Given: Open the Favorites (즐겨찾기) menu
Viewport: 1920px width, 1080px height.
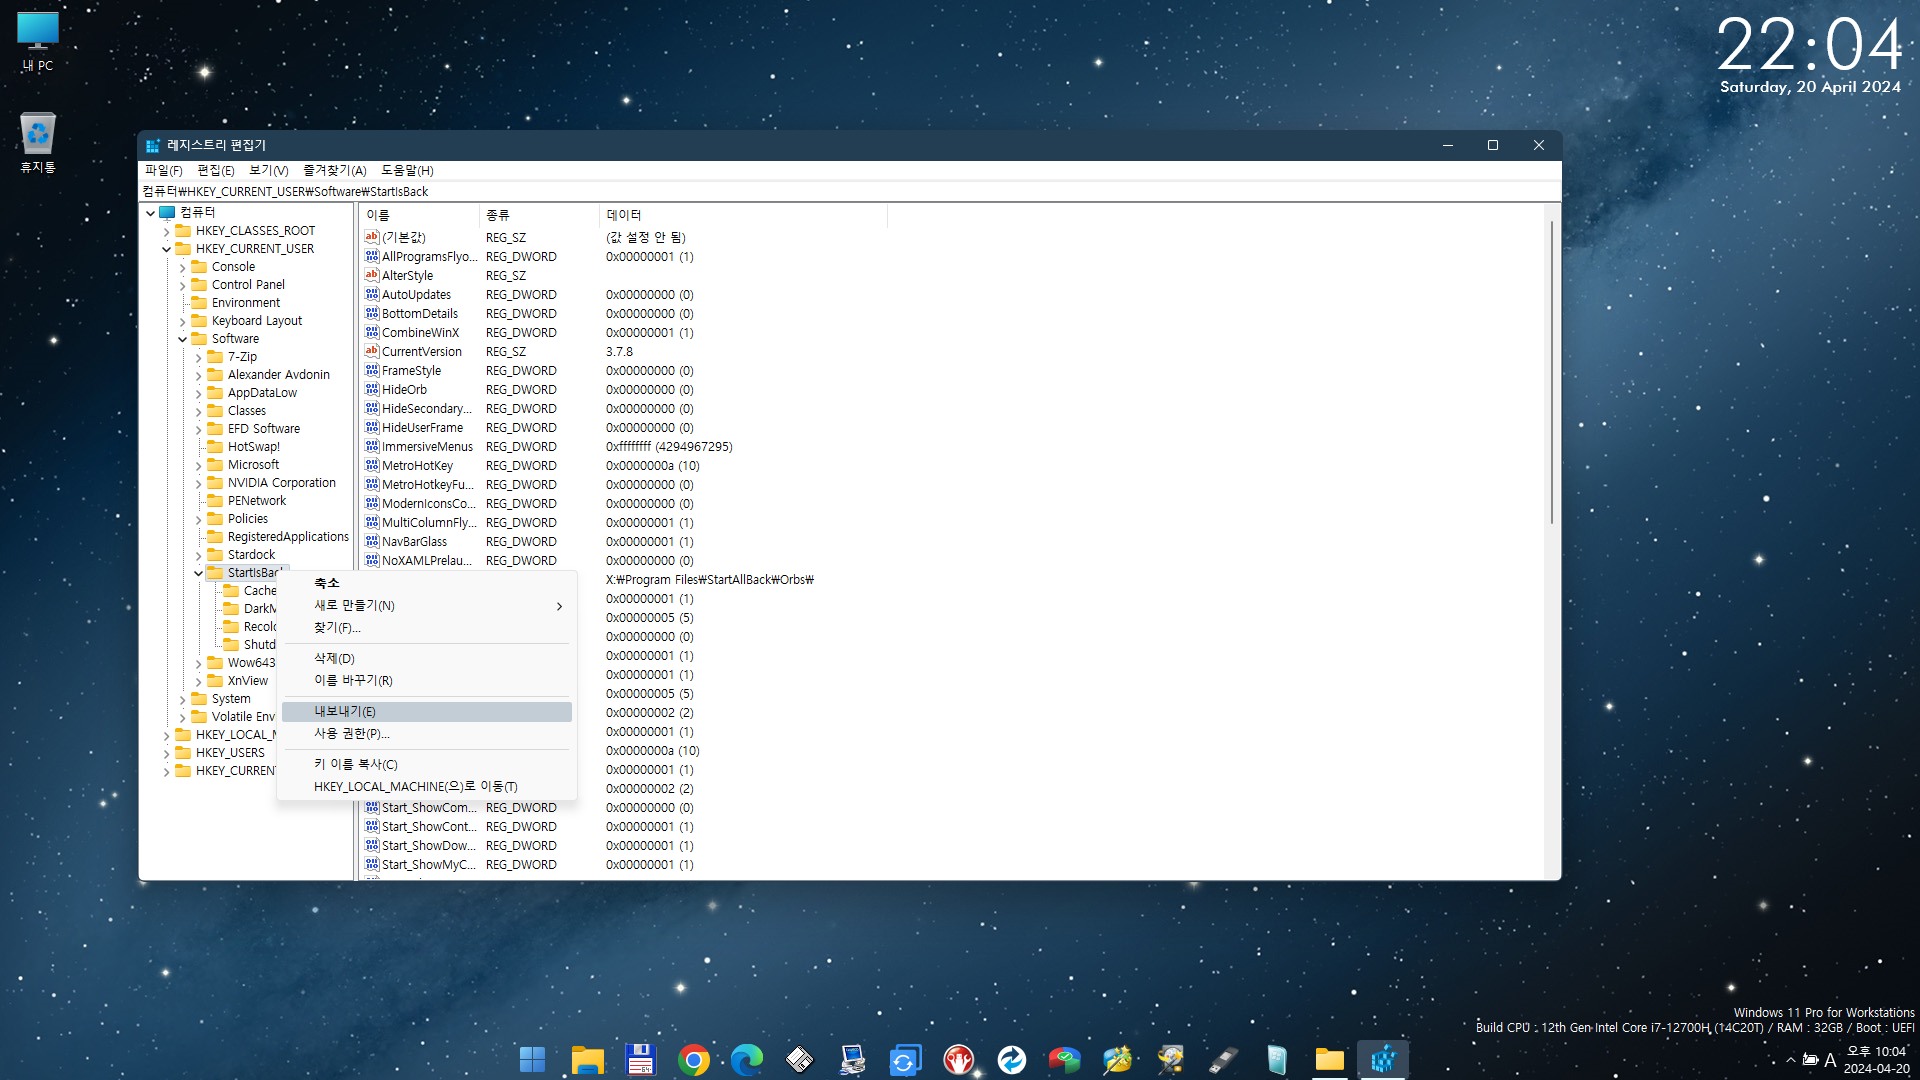Looking at the screenshot, I should (335, 170).
